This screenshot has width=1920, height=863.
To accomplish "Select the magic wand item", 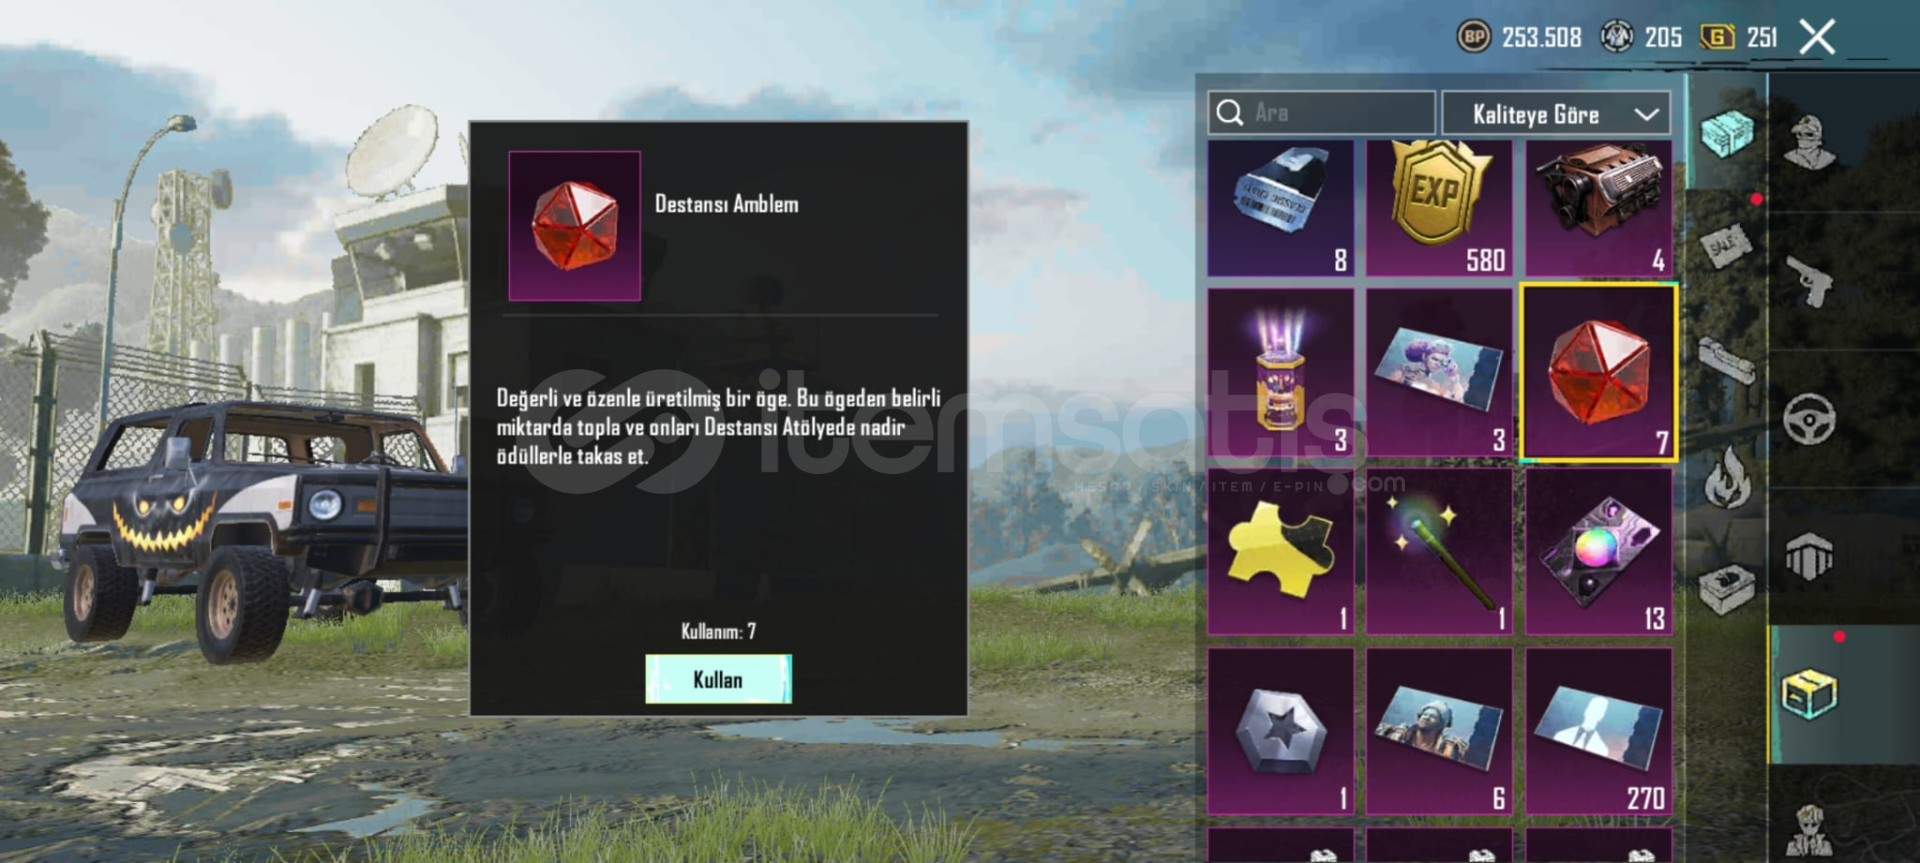I will coord(1438,552).
